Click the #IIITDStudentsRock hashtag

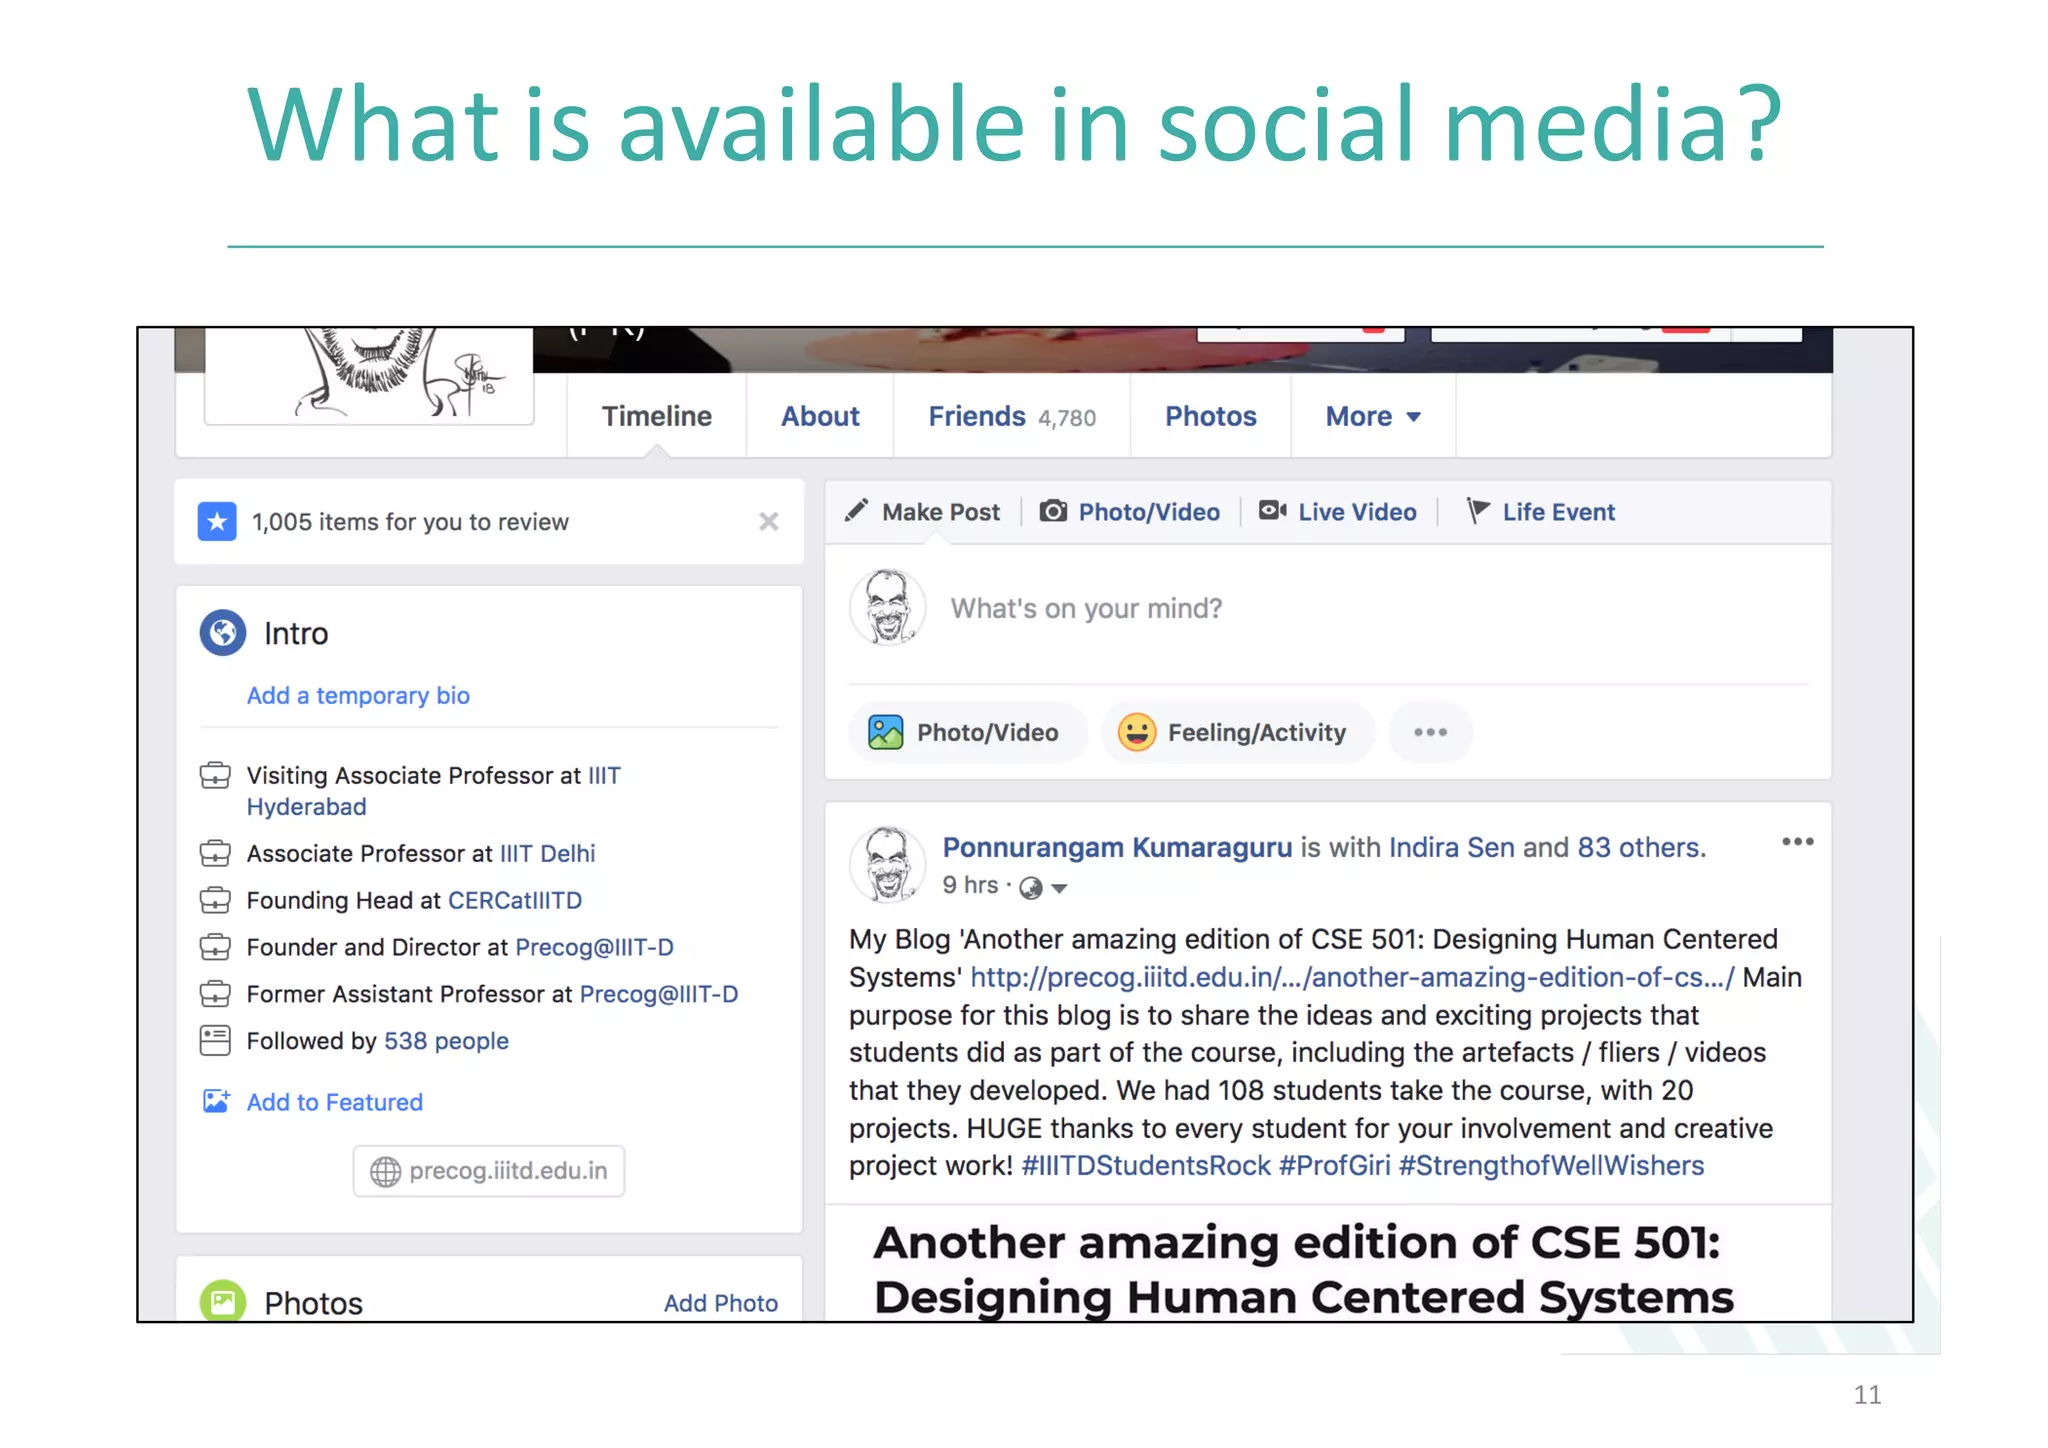click(x=1146, y=1166)
